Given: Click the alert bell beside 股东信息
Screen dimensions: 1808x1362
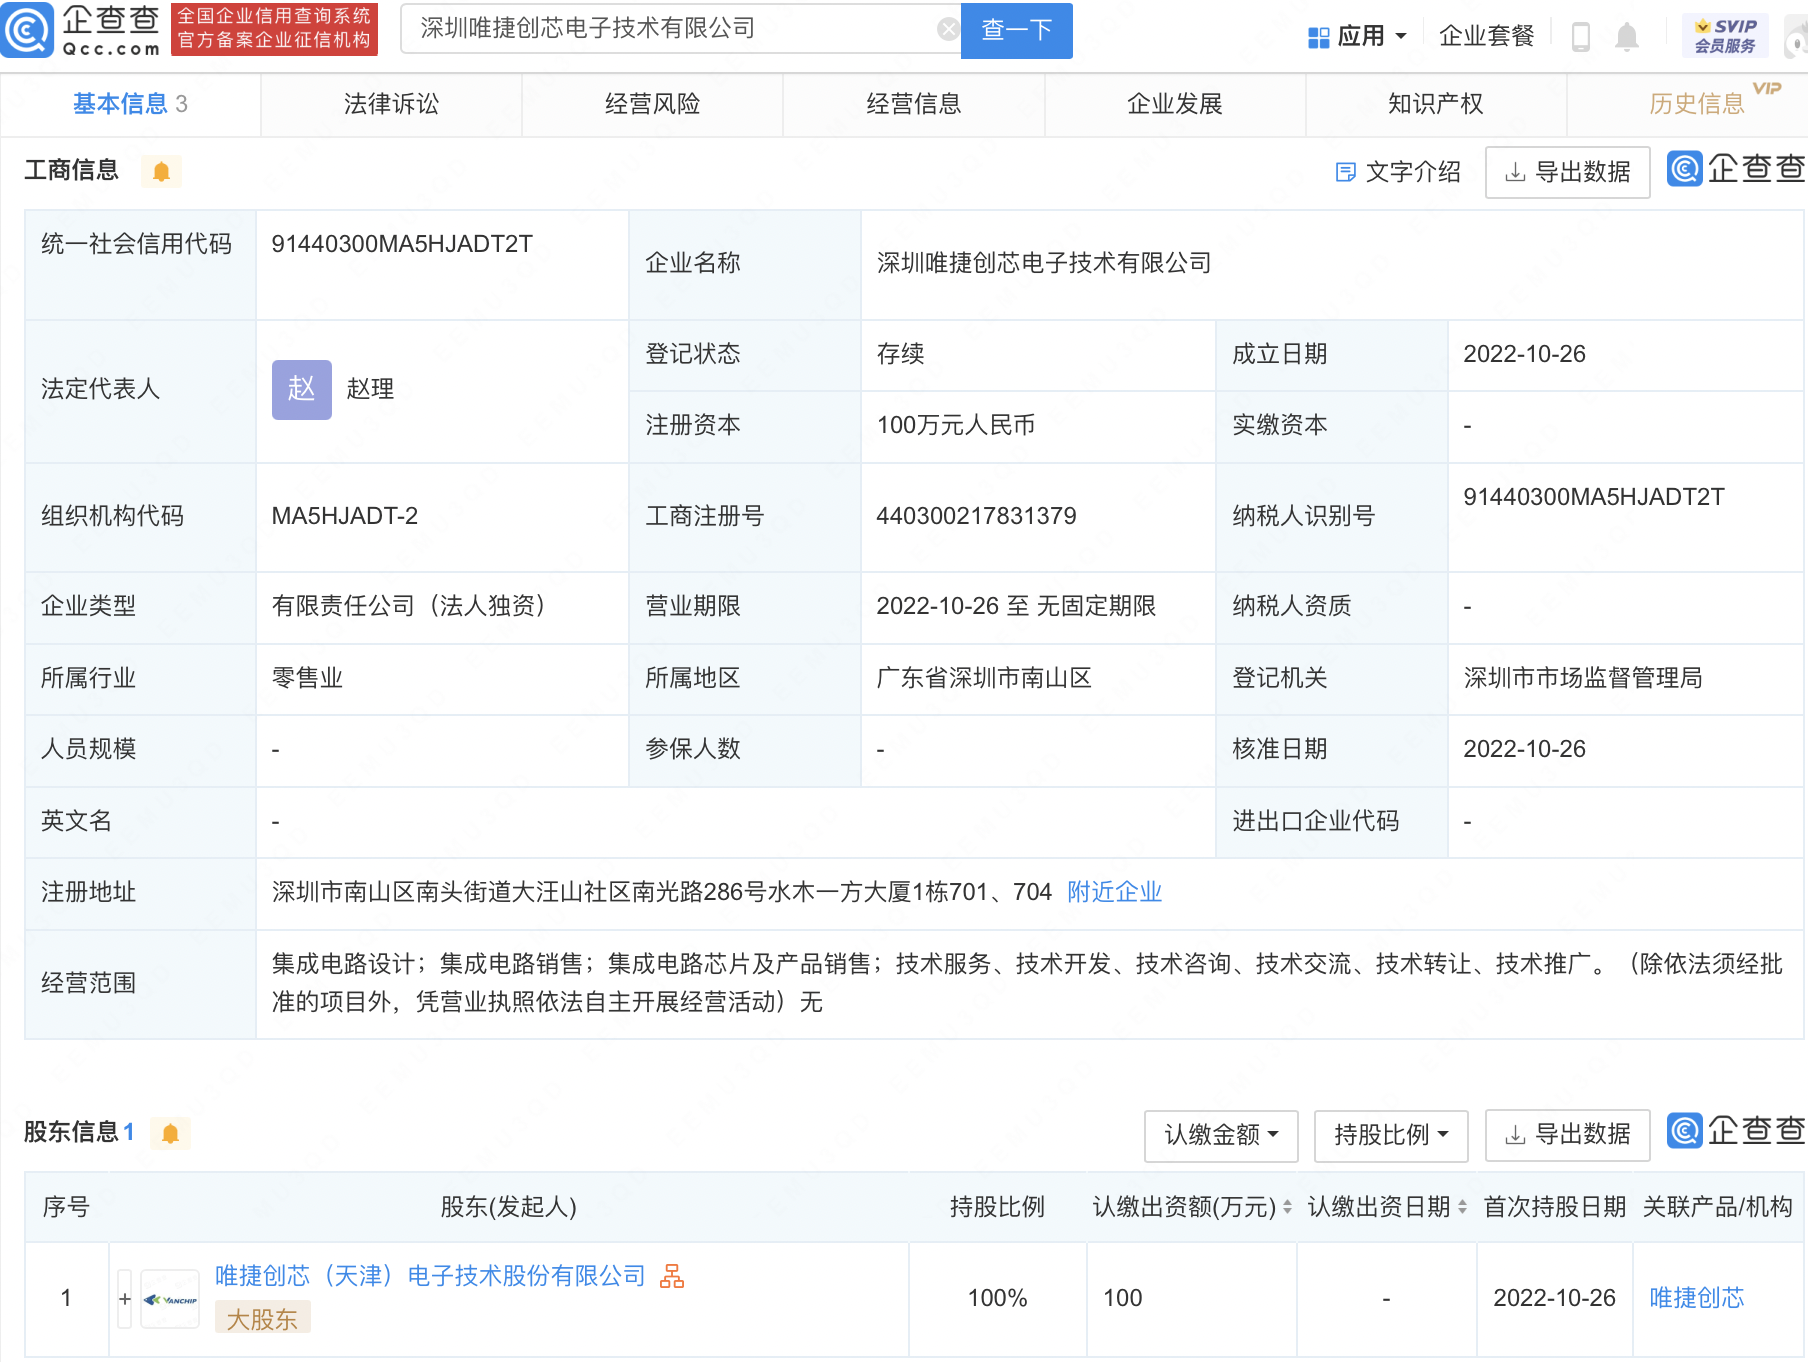Looking at the screenshot, I should (170, 1134).
